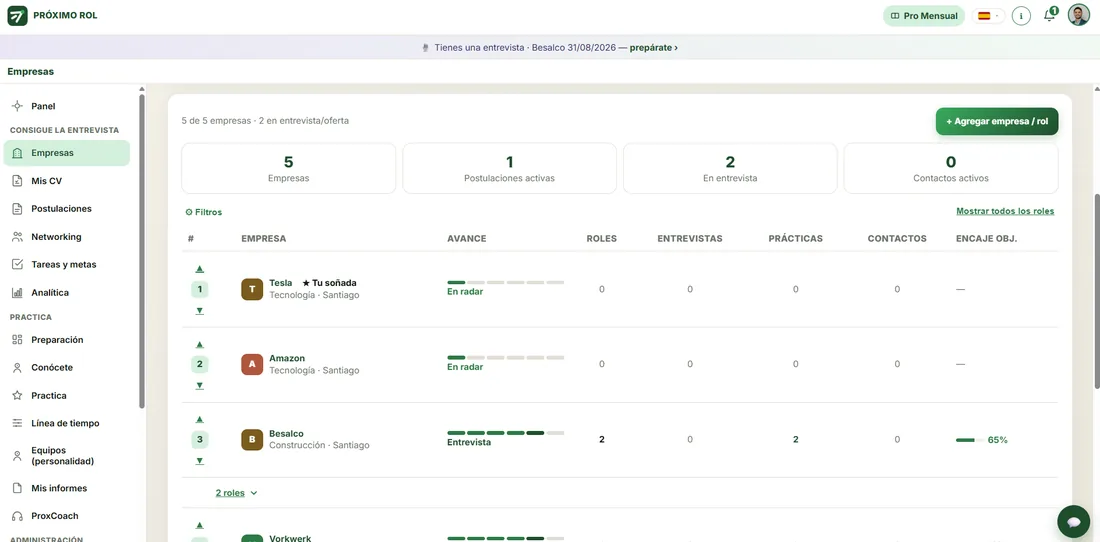Screen dimensions: 1100x542
Task: Click the En entrevista stat card
Action: (730, 168)
